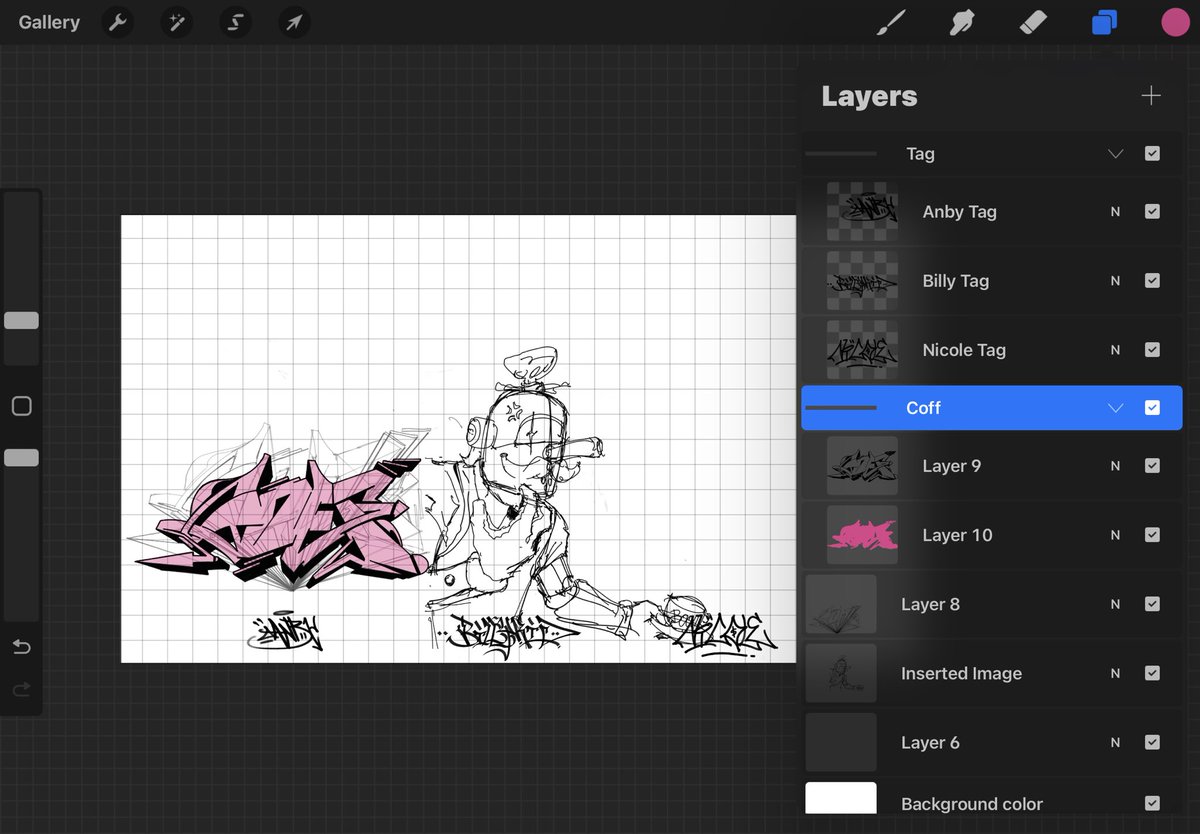The width and height of the screenshot is (1200, 834).
Task: Click the Billy Tag layer name
Action: (x=955, y=281)
